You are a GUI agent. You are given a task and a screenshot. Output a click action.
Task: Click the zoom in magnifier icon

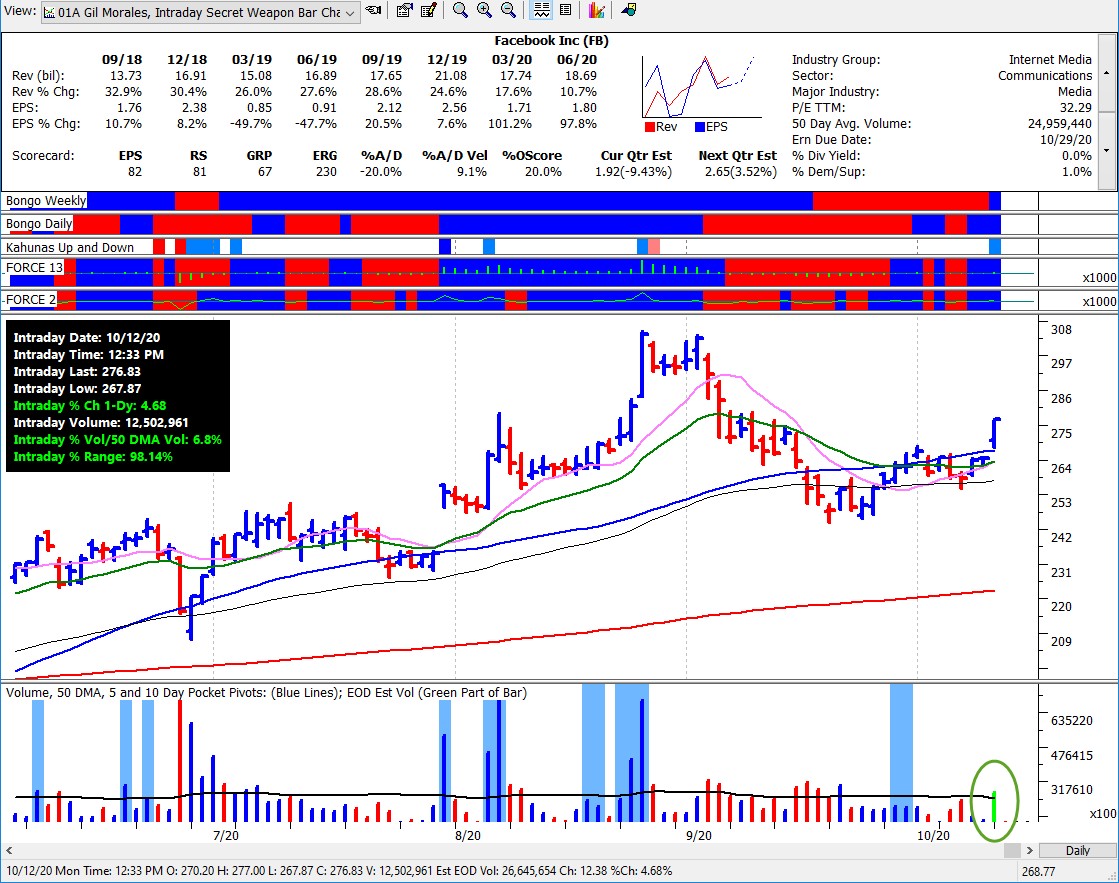485,10
